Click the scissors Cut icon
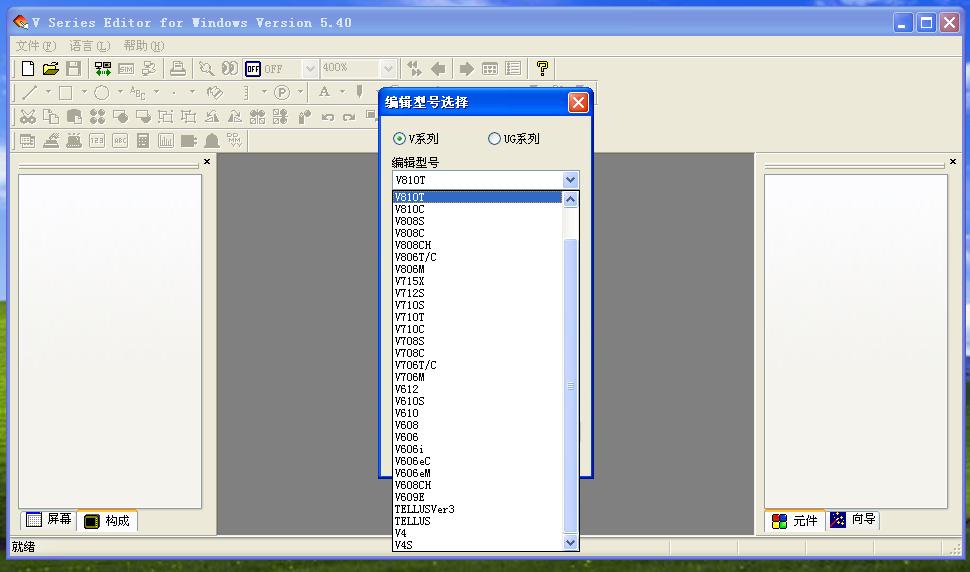The height and width of the screenshot is (572, 970). pos(28,117)
